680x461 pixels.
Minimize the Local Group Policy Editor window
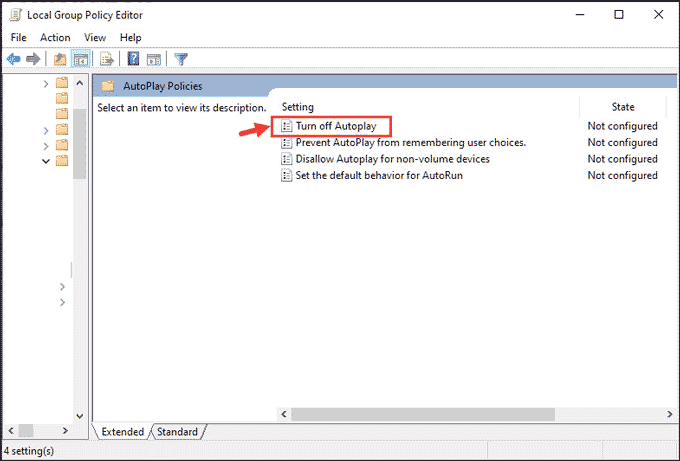(x=580, y=15)
